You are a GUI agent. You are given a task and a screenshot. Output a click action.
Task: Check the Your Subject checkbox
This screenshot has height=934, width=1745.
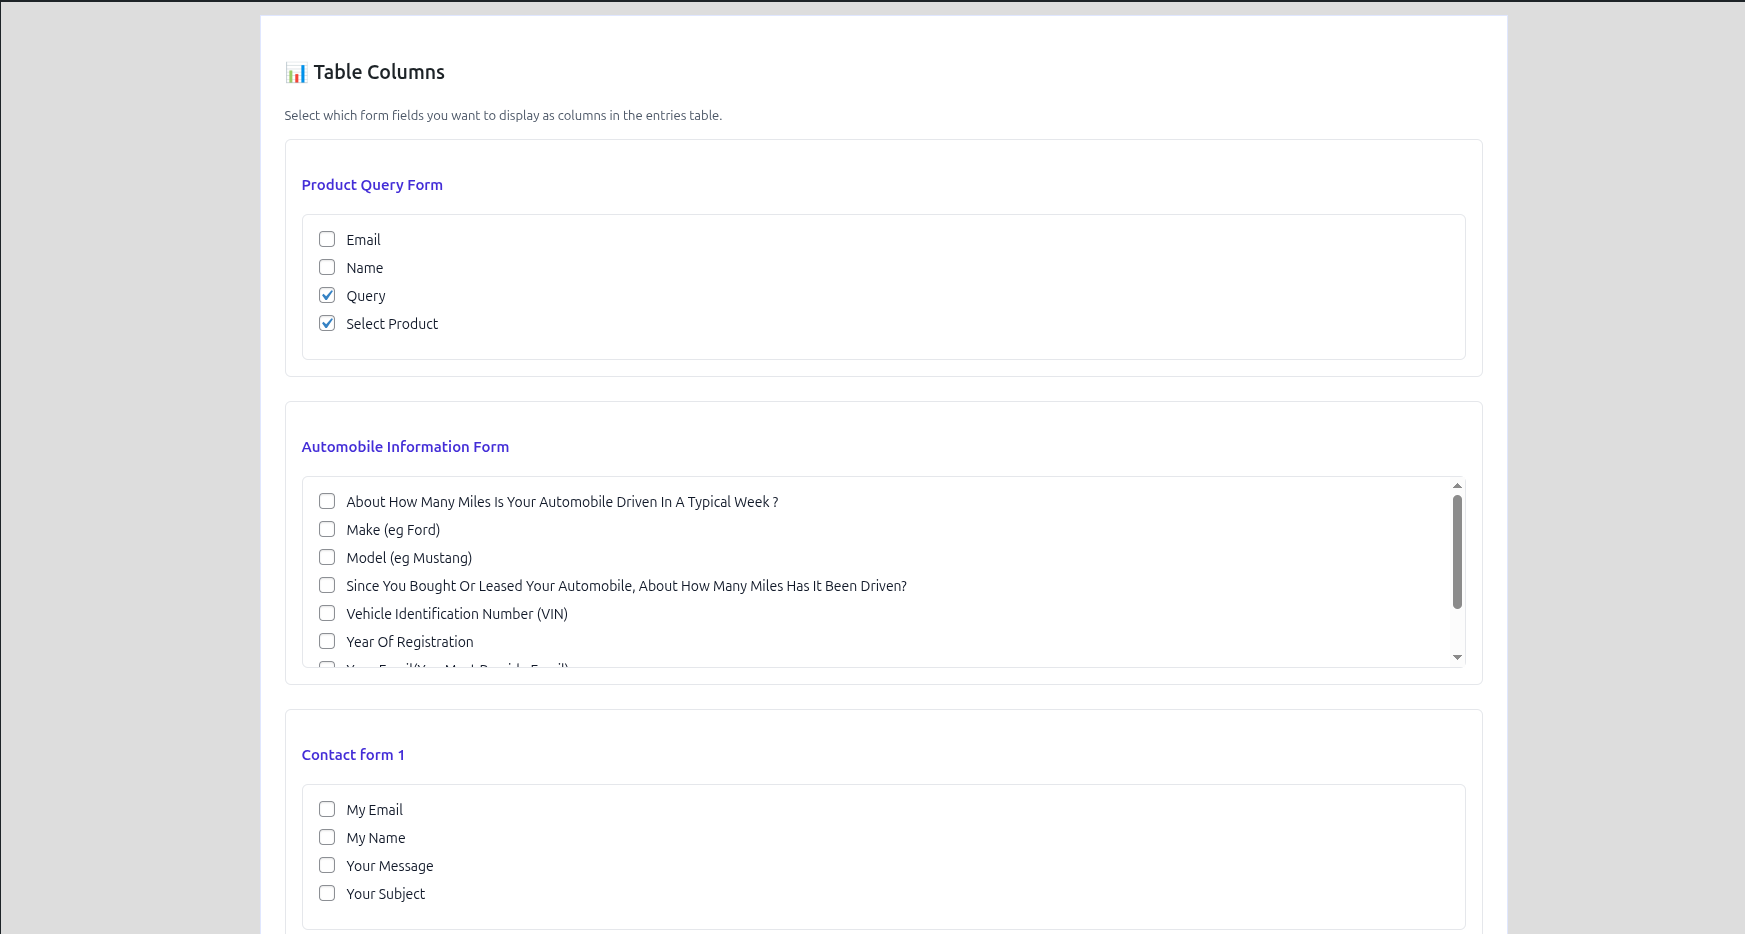327,893
